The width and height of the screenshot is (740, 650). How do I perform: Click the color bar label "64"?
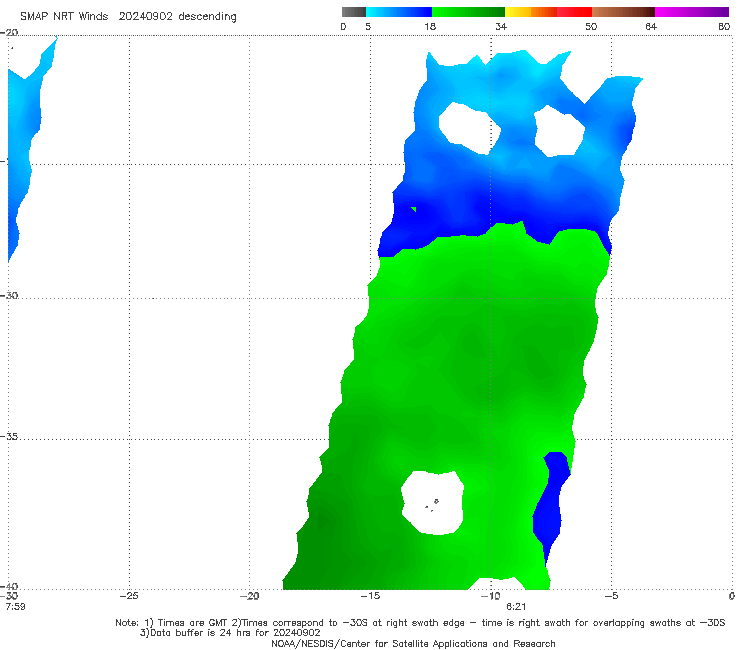(651, 27)
